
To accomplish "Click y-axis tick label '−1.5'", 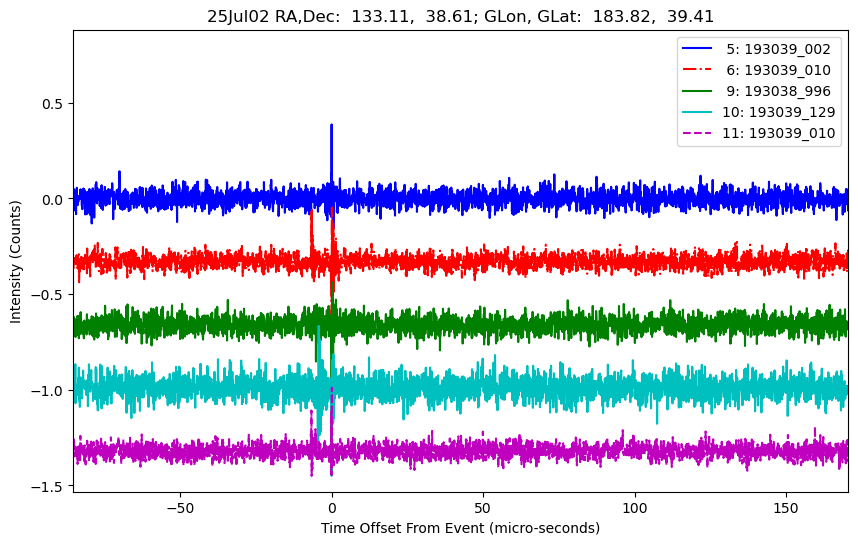I will click(48, 486).
